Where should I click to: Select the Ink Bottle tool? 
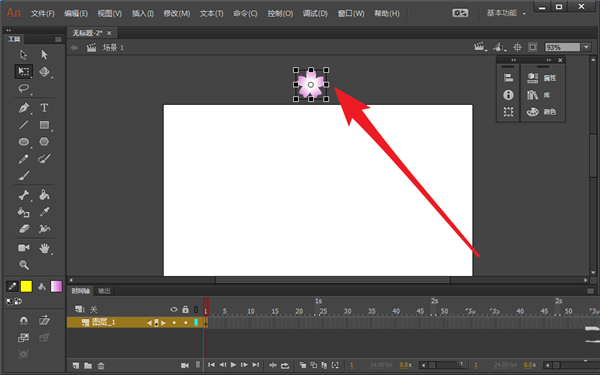click(23, 212)
